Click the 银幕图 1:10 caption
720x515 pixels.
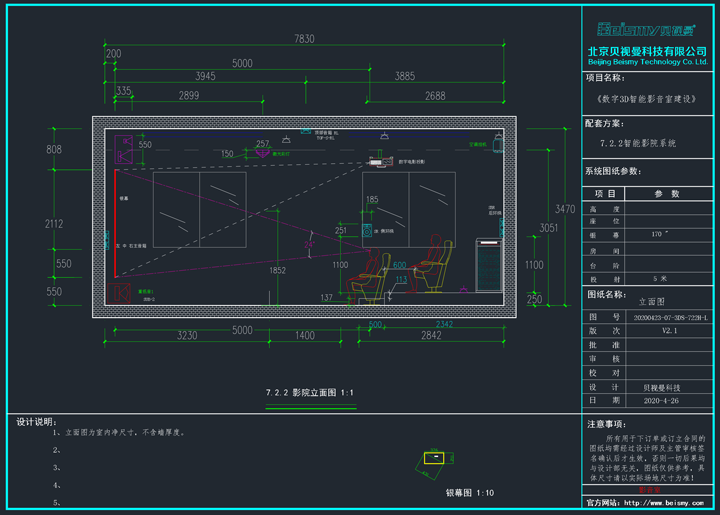(470, 493)
